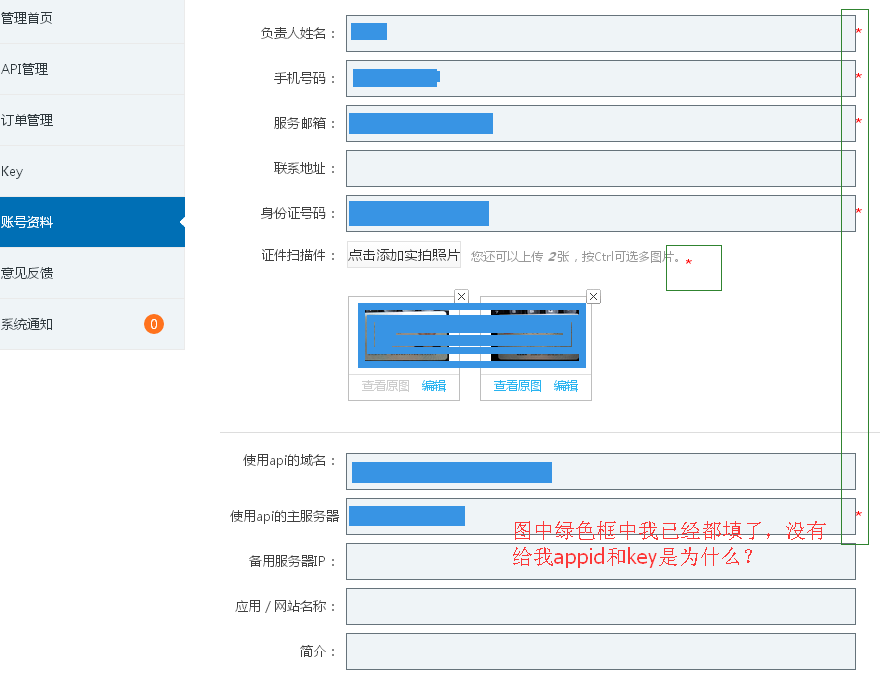Click 点击添加实拍照片 upload button
The width and height of the screenshot is (880, 675).
point(404,255)
